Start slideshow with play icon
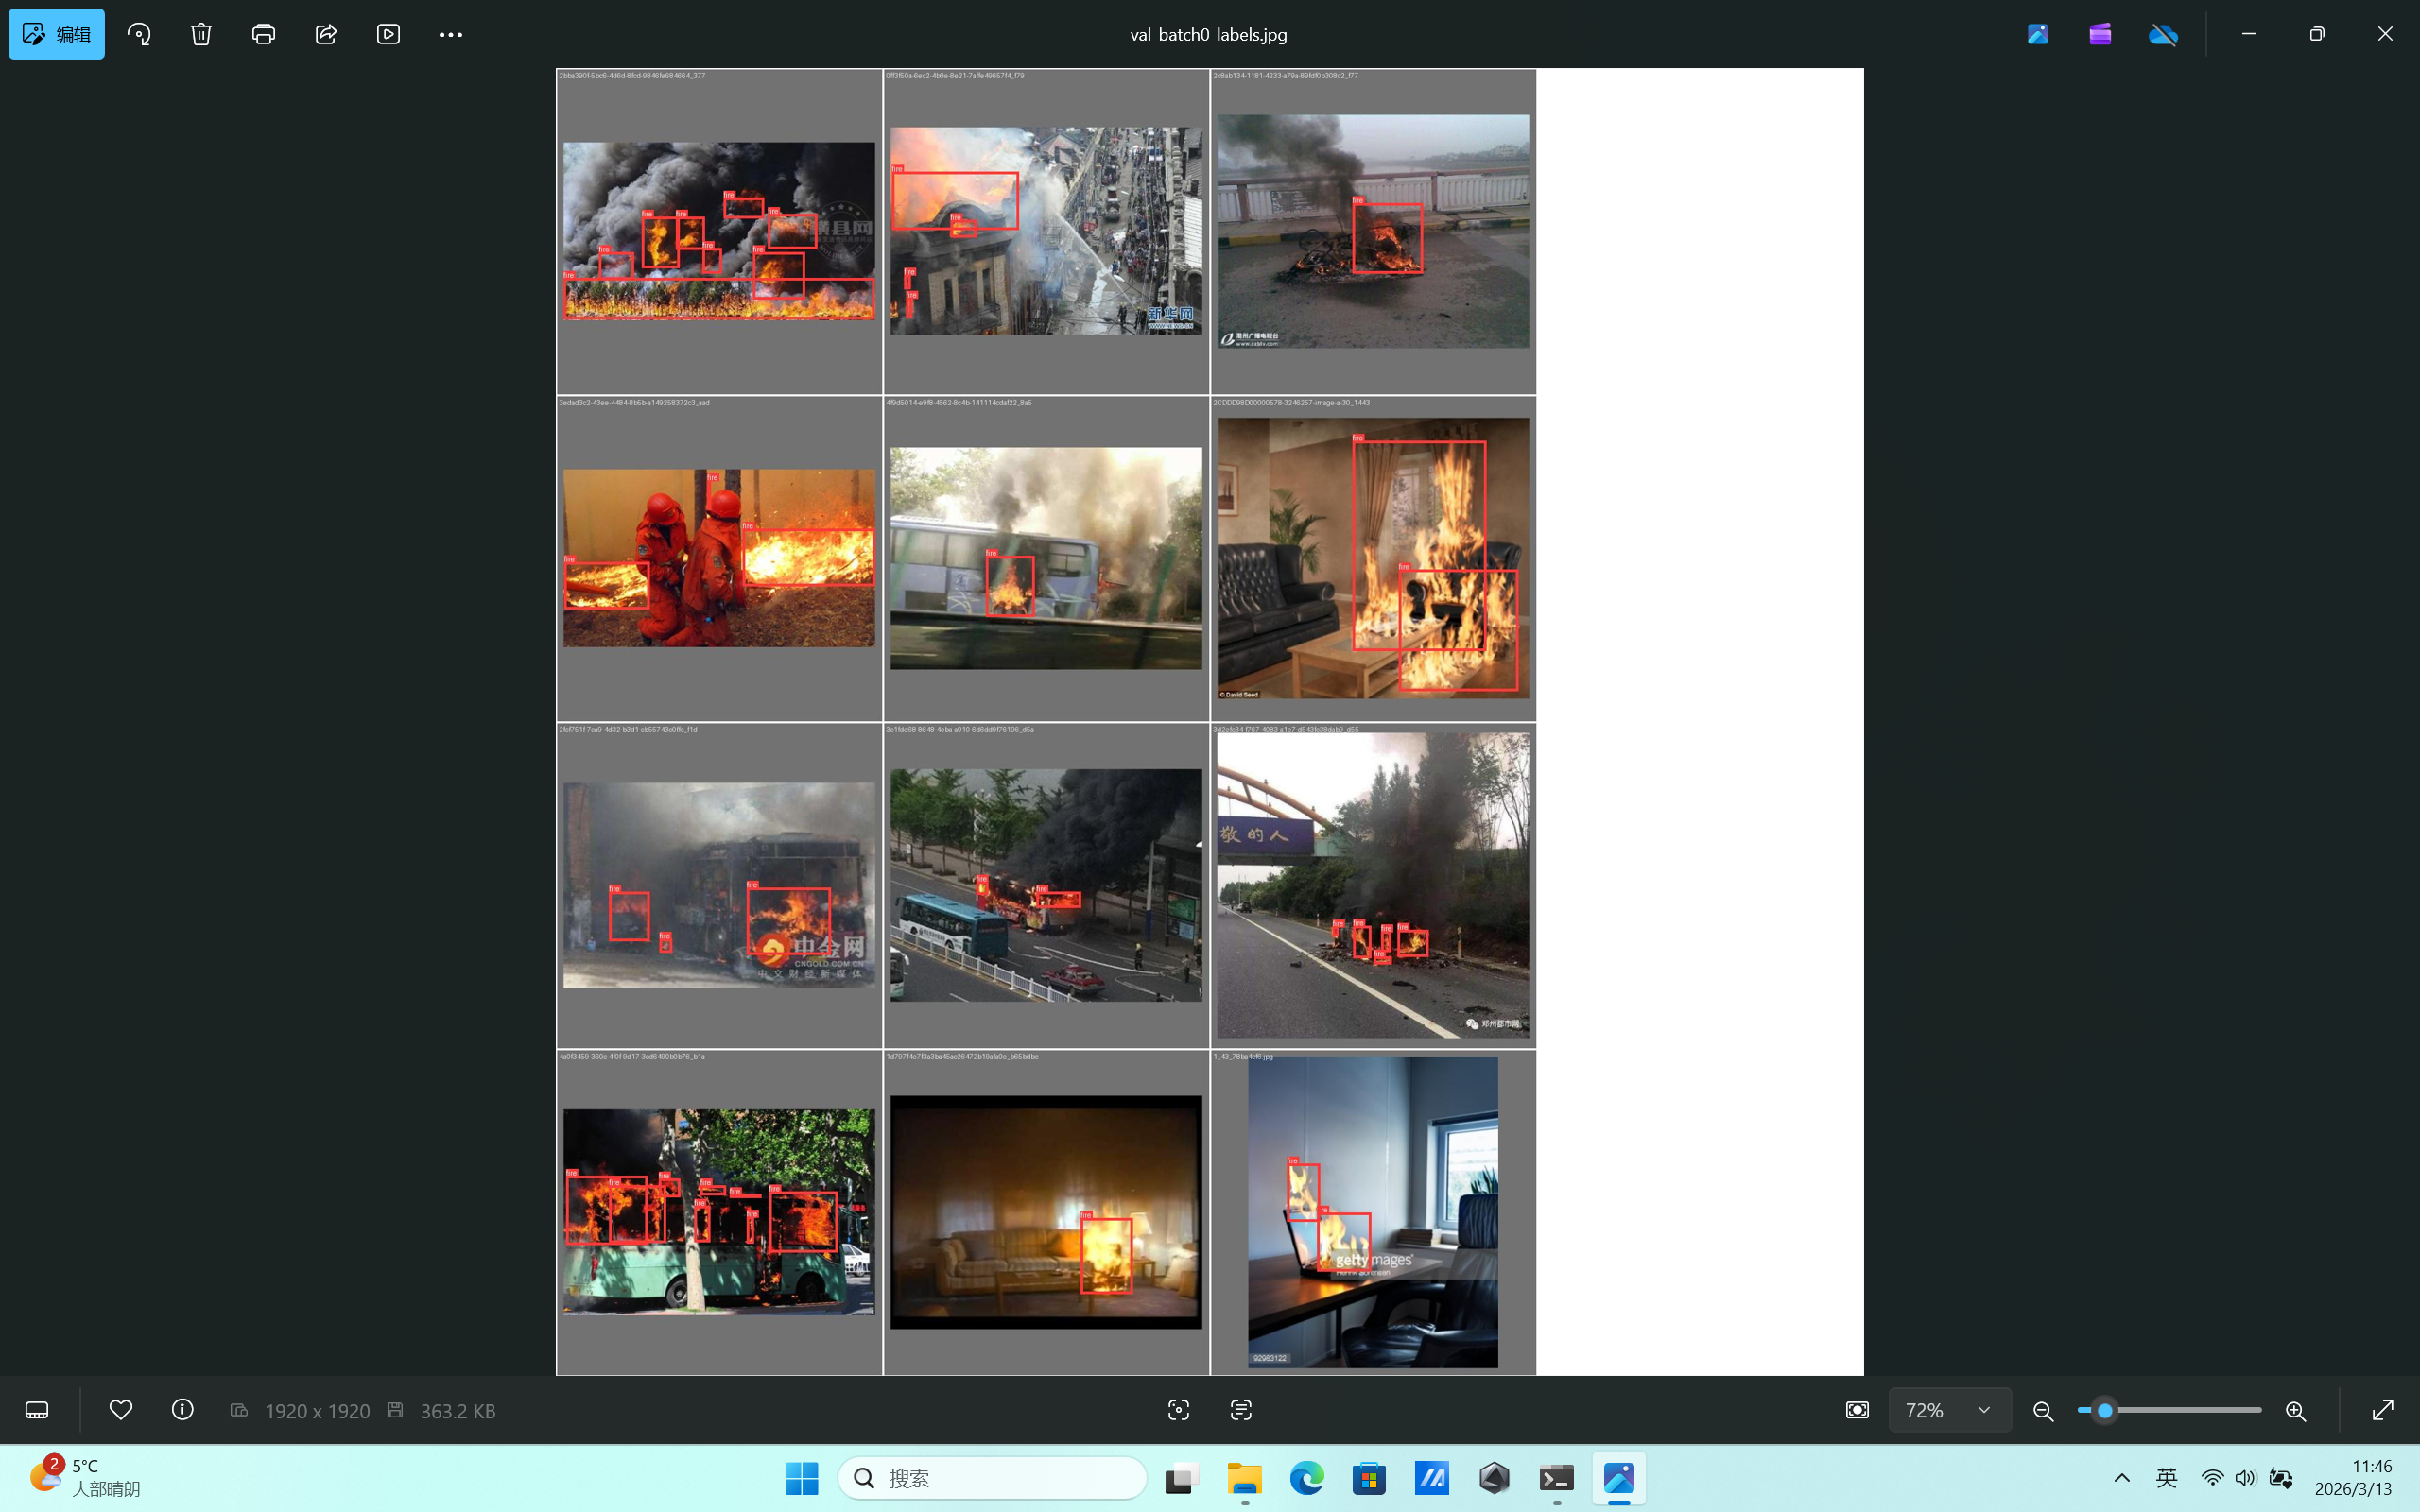 388,34
